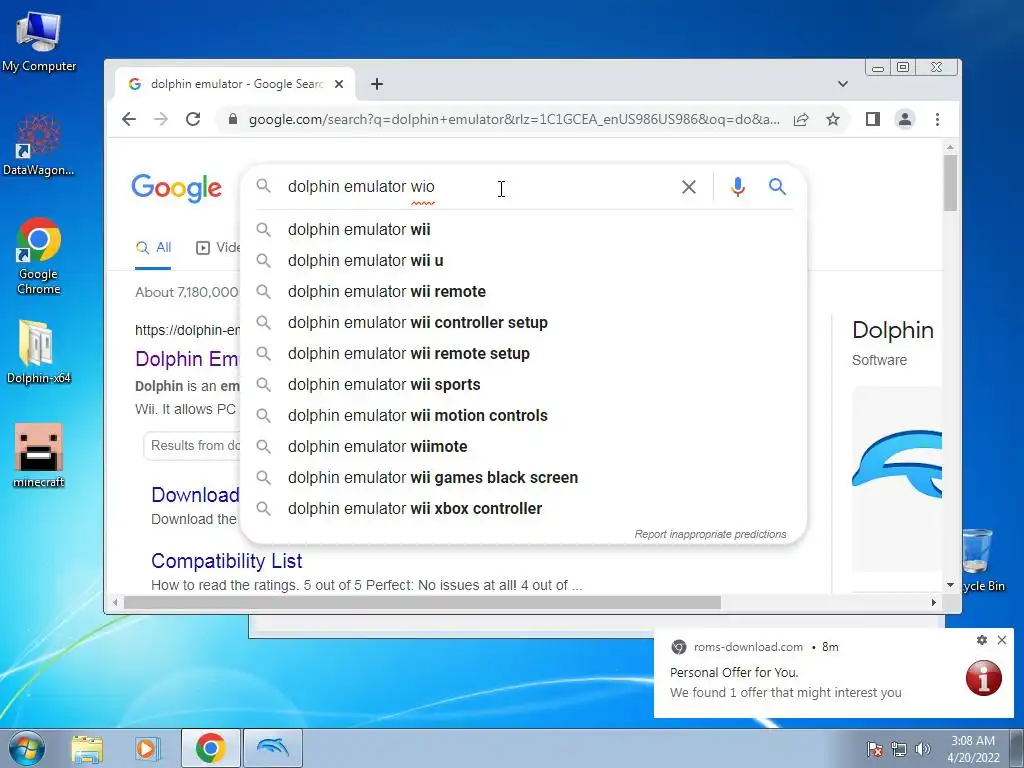The height and width of the screenshot is (768, 1024).
Task: Open the Dolphin Emulator result title
Action: coord(187,359)
